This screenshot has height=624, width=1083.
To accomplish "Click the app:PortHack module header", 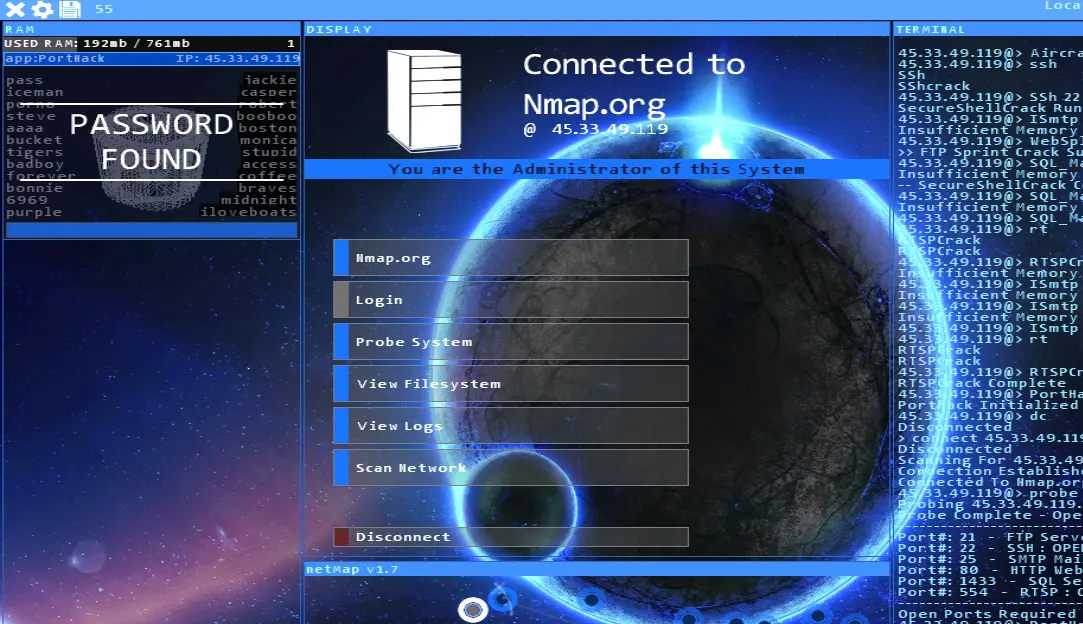I will click(x=151, y=59).
